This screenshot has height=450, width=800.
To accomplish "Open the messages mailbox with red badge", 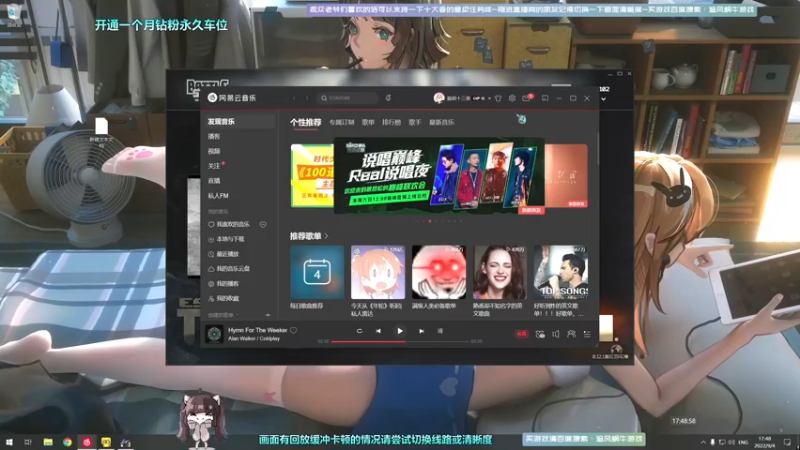I will click(x=527, y=98).
